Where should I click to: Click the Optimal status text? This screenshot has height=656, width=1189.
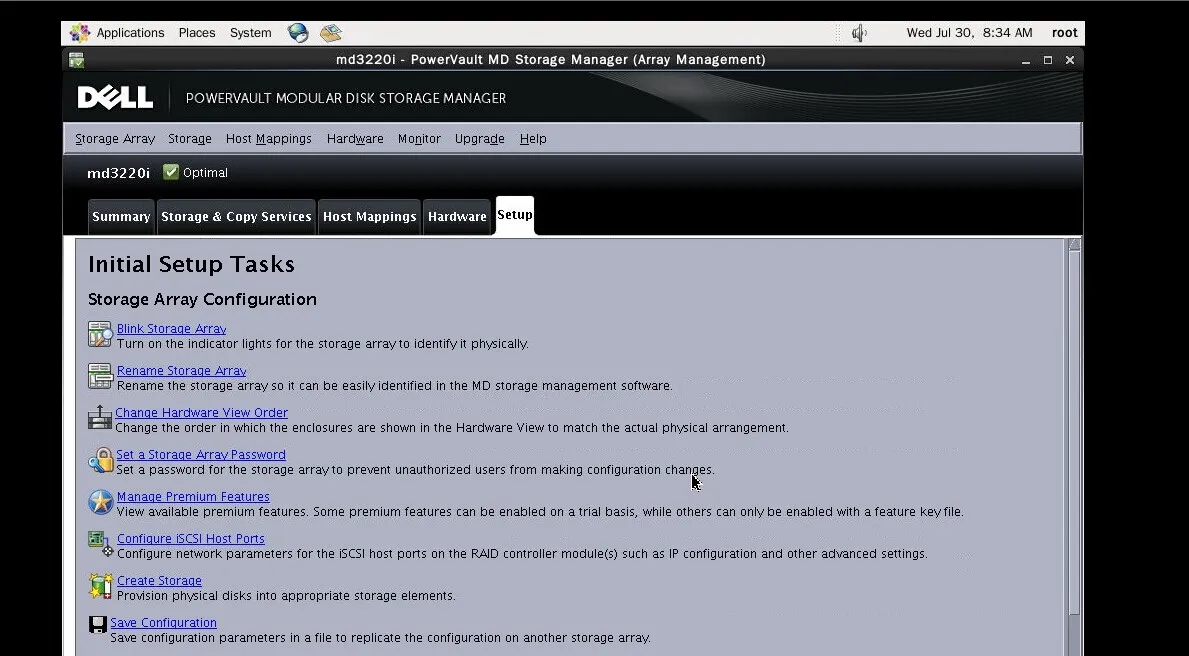(205, 173)
